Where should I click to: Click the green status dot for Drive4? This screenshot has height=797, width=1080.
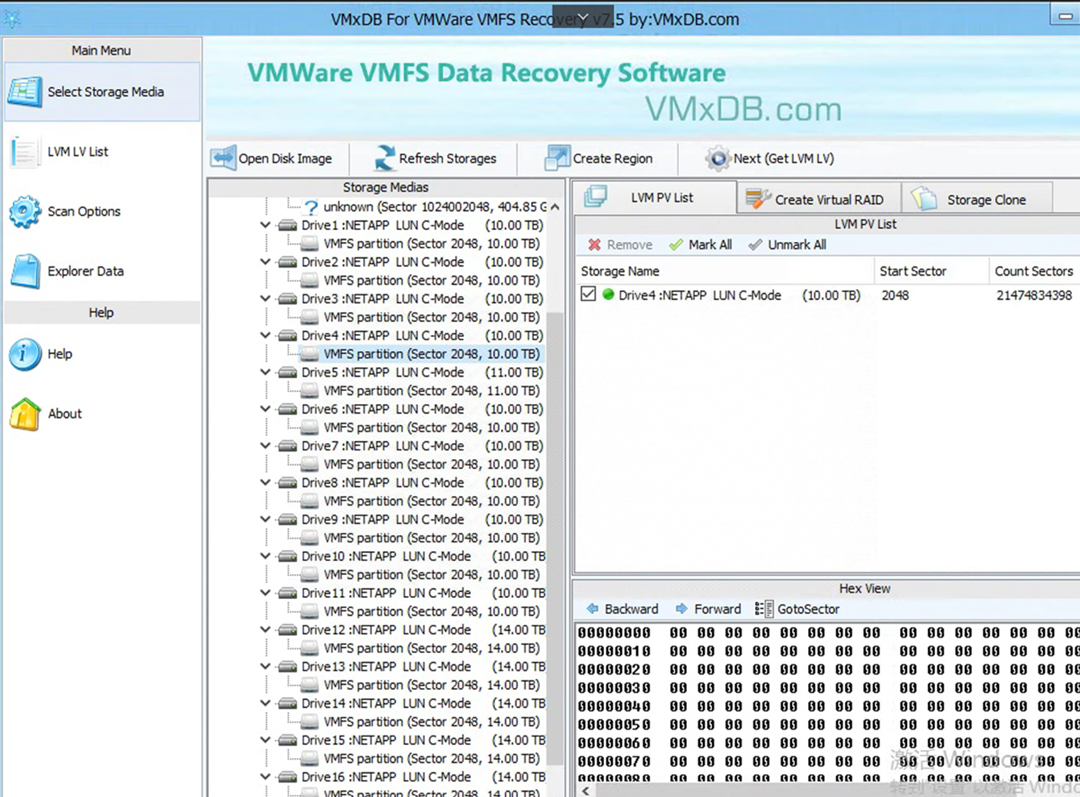pyautogui.click(x=608, y=295)
